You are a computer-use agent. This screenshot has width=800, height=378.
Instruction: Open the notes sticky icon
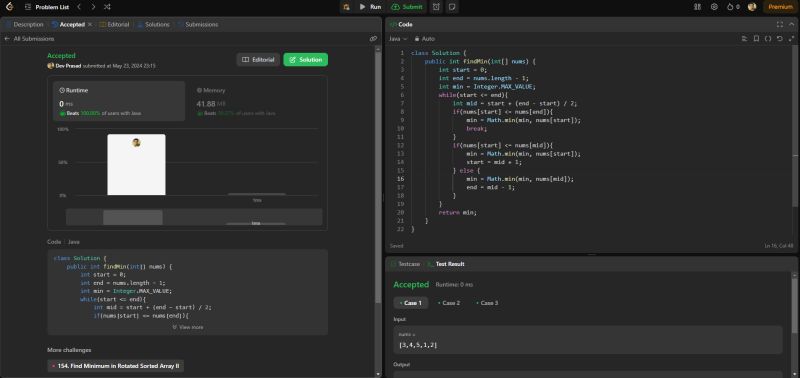click(x=452, y=7)
